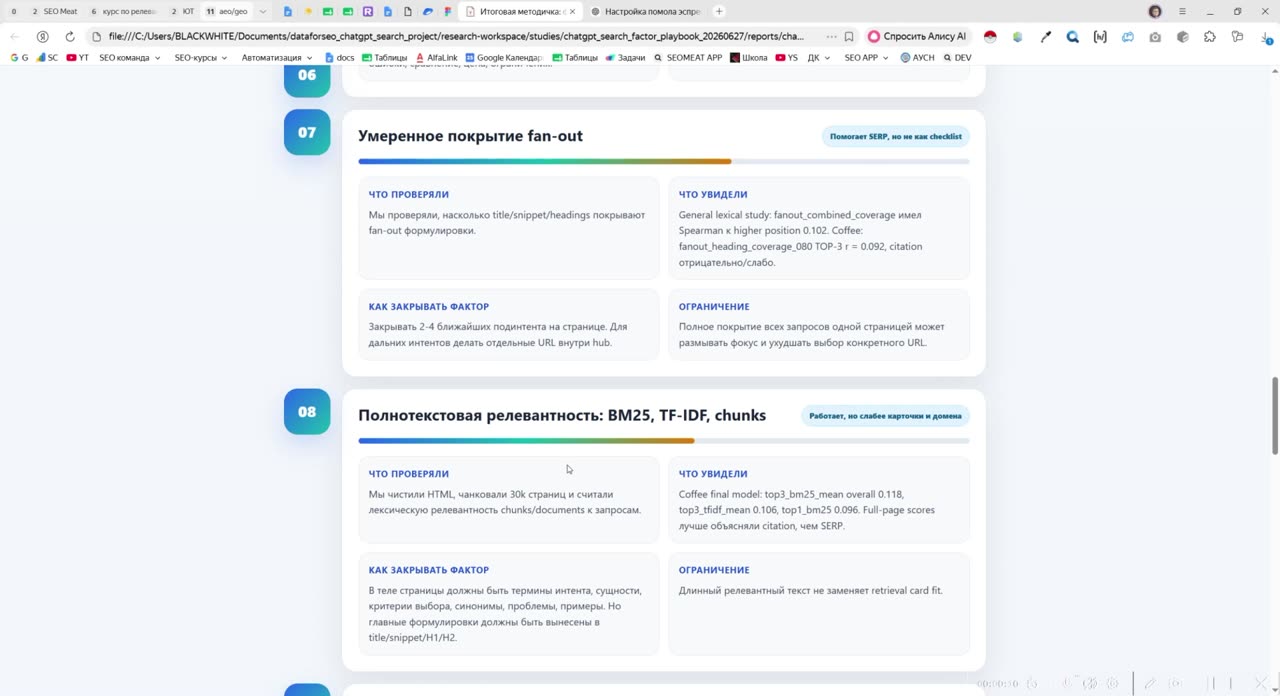Open the YT YouTube bookmark
1280x696 pixels.
click(78, 58)
